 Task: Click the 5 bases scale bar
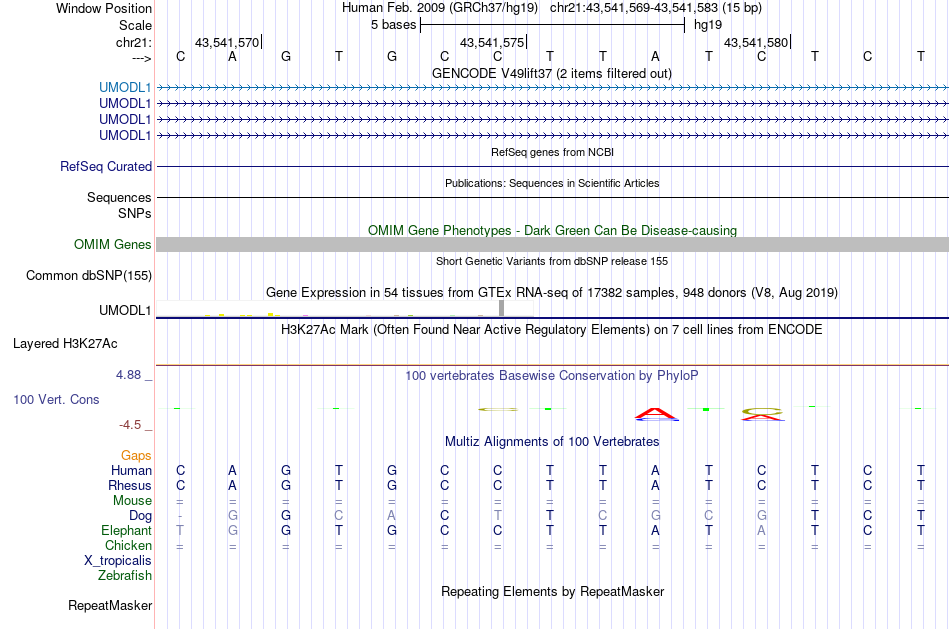coord(552,25)
